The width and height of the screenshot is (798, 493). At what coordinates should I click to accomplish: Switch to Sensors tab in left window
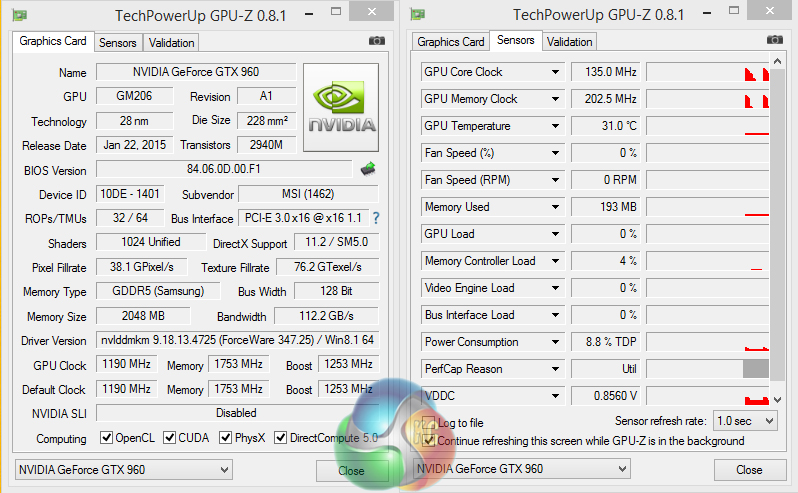point(118,43)
